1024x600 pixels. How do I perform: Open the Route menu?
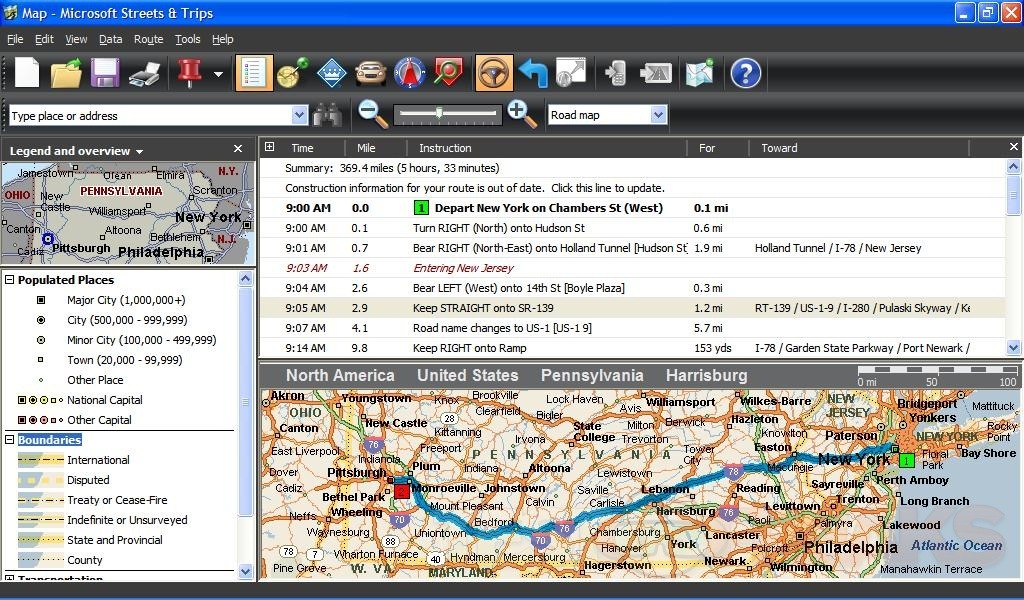[x=148, y=39]
